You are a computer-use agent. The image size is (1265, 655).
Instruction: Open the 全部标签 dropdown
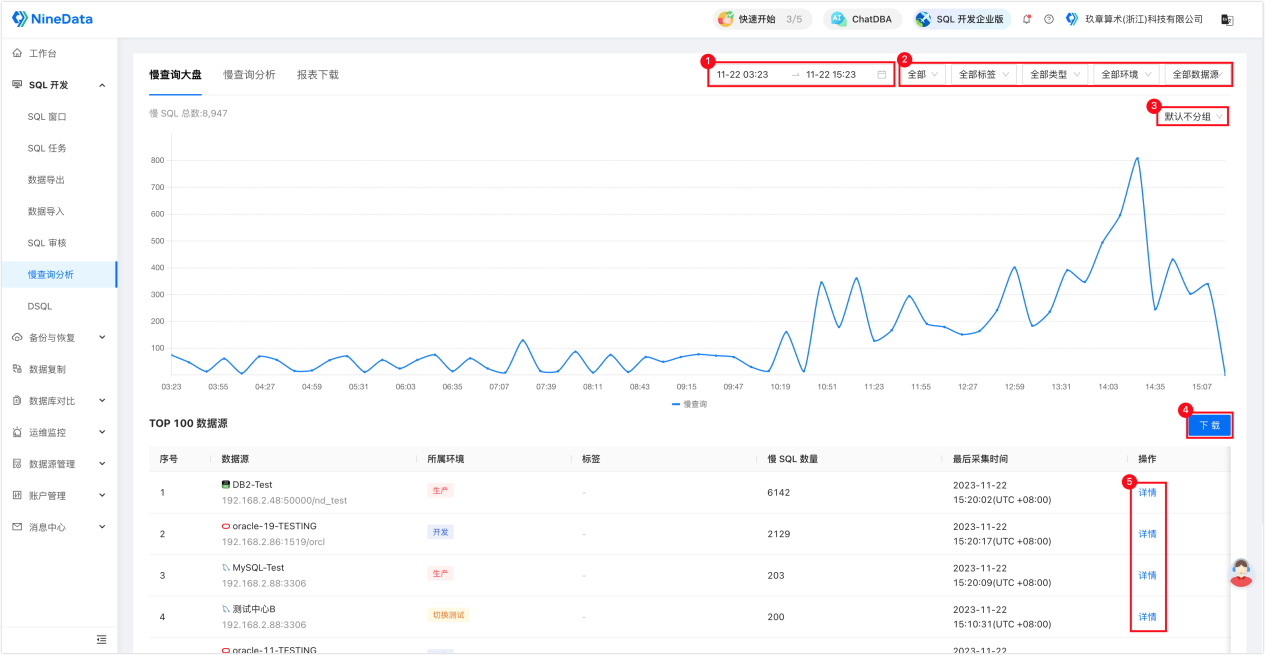point(984,74)
